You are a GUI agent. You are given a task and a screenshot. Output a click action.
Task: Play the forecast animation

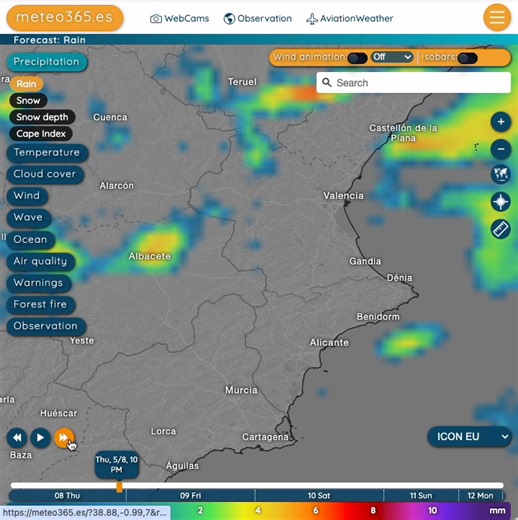pyautogui.click(x=40, y=438)
